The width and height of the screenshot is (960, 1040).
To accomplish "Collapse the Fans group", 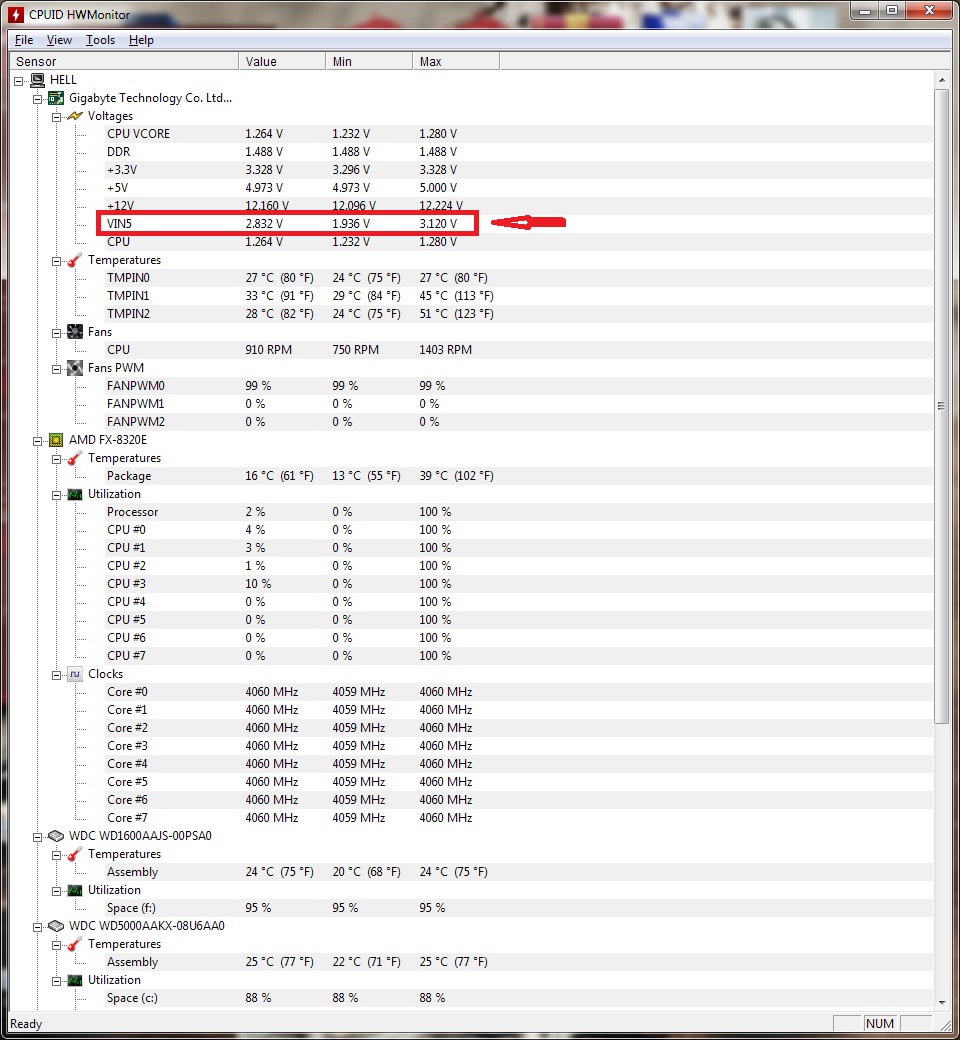I will pyautogui.click(x=56, y=333).
